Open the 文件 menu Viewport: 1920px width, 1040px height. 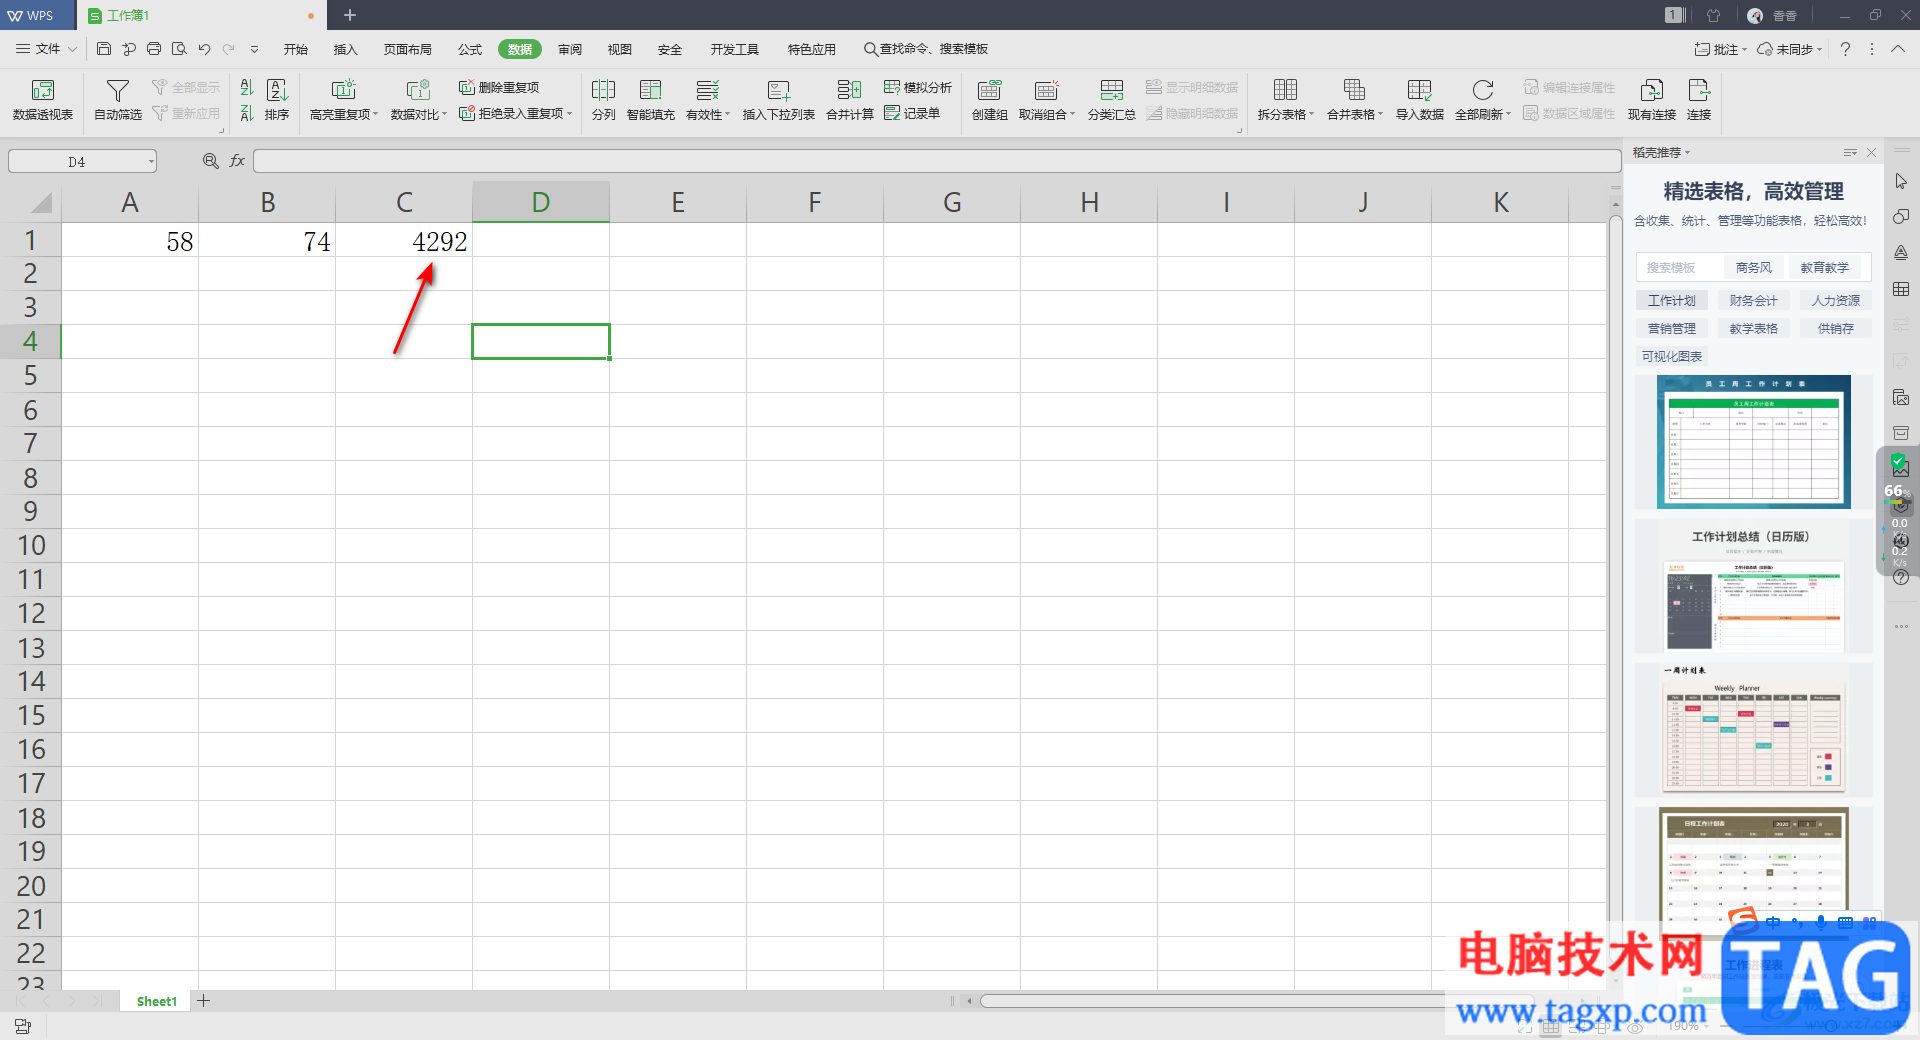coord(46,49)
